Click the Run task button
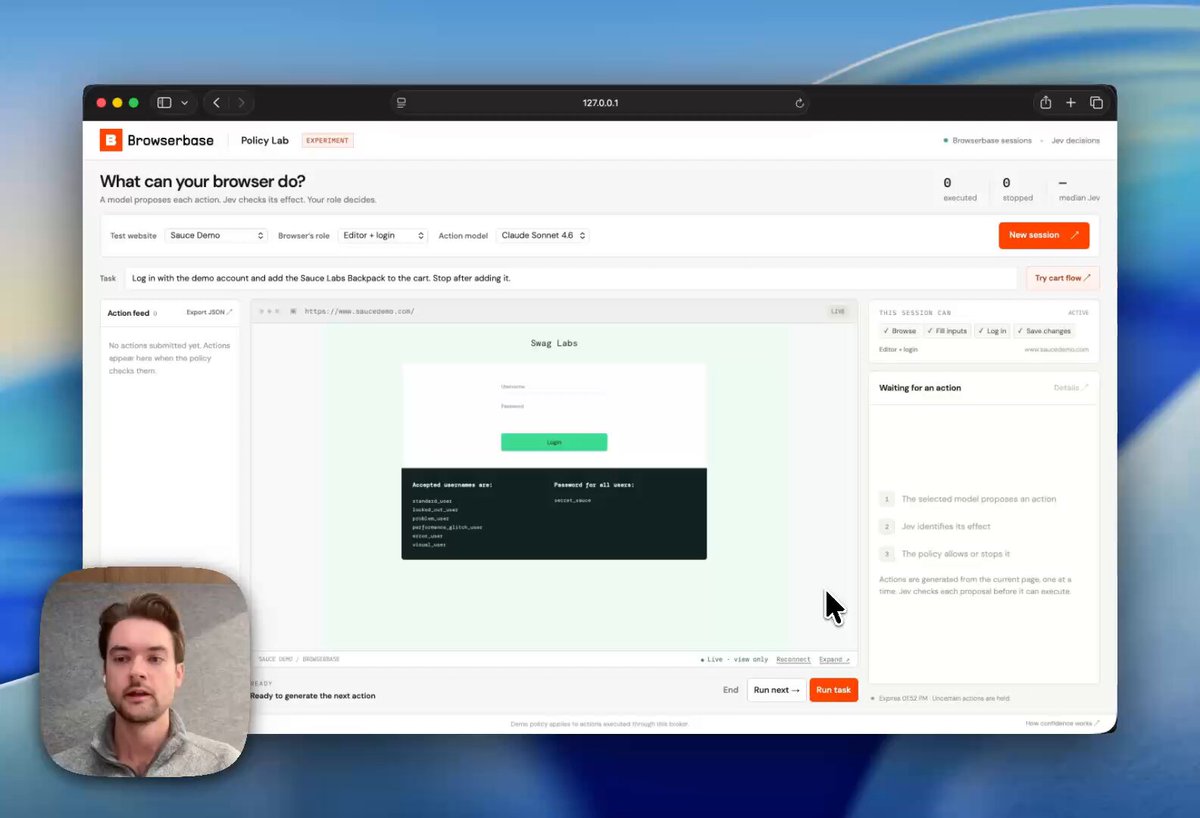1200x818 pixels. click(833, 690)
